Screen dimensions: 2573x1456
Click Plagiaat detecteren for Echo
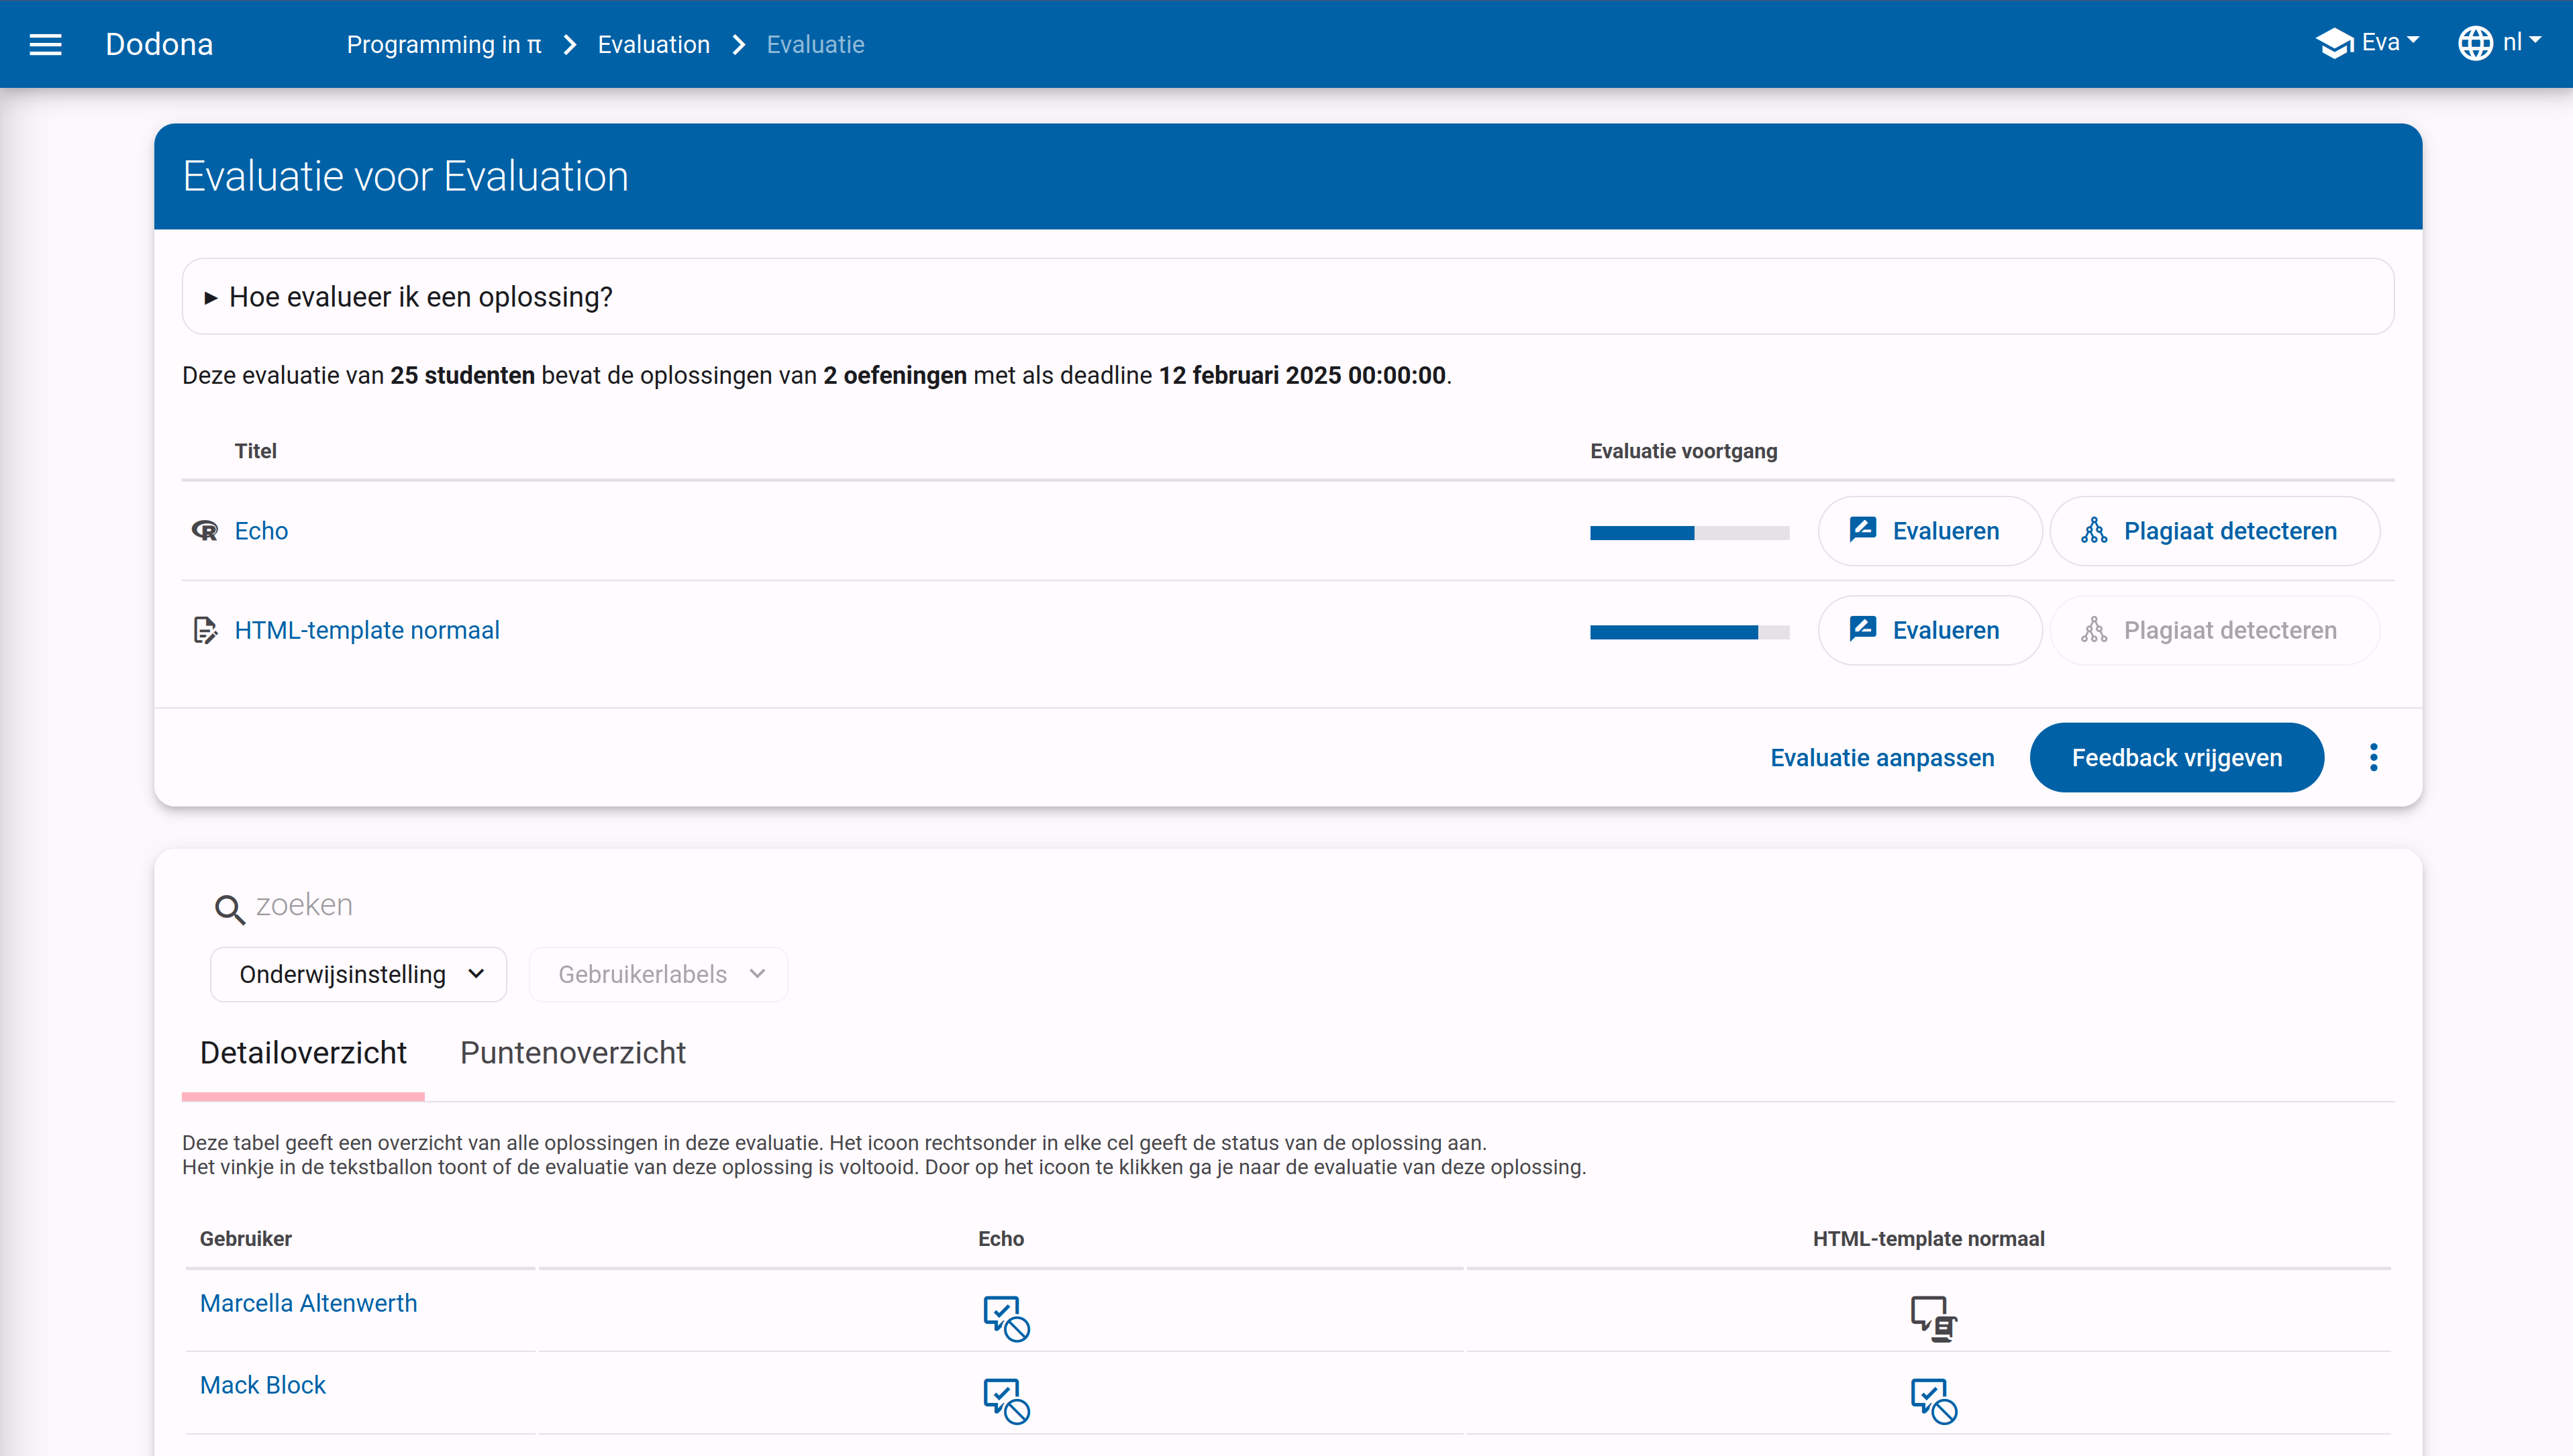pos(2214,531)
